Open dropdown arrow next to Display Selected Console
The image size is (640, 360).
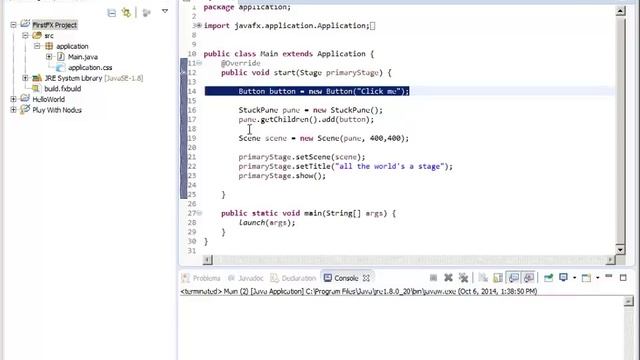click(574, 278)
